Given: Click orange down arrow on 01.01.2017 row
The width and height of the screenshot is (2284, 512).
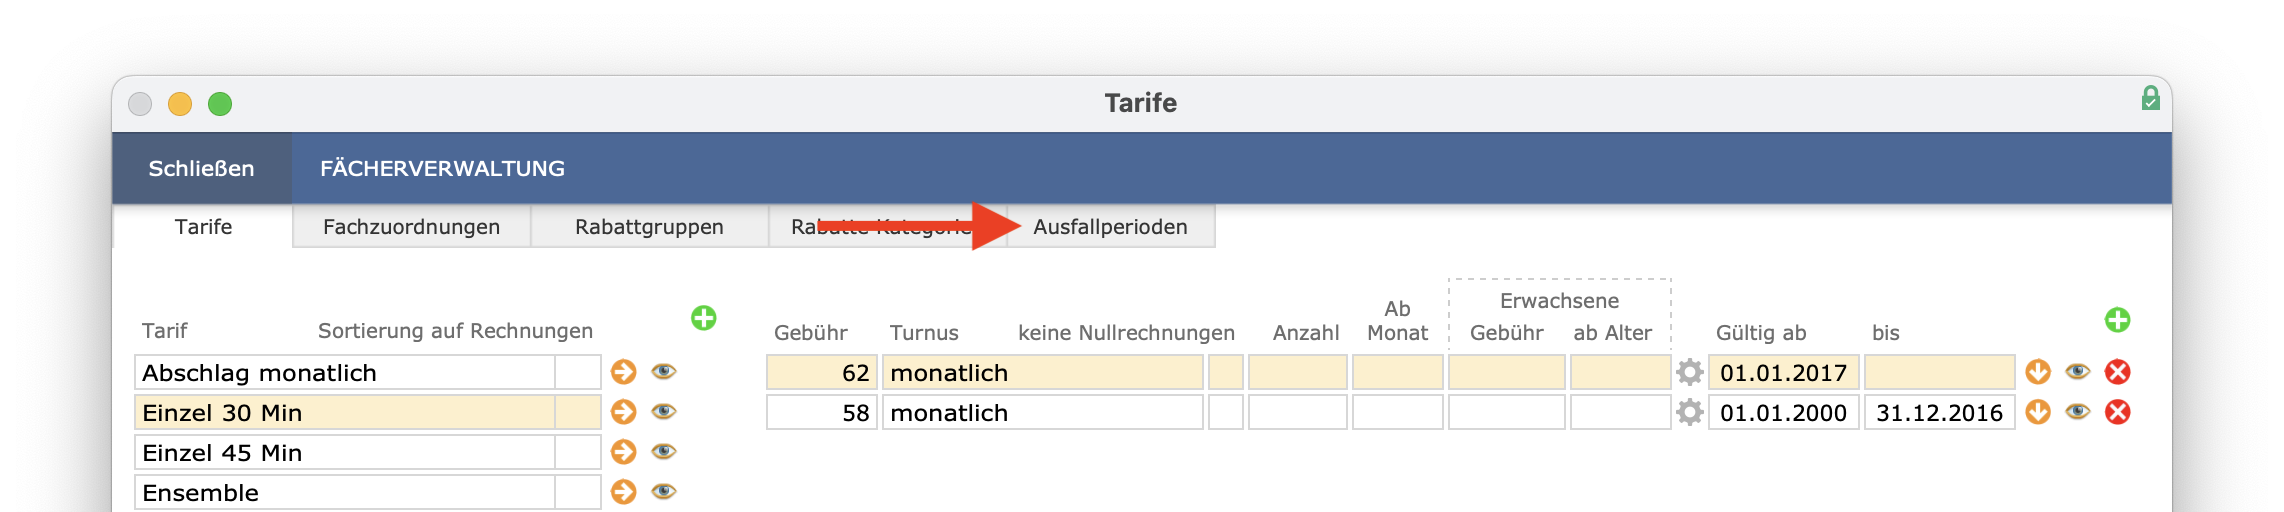Looking at the screenshot, I should [x=2038, y=372].
